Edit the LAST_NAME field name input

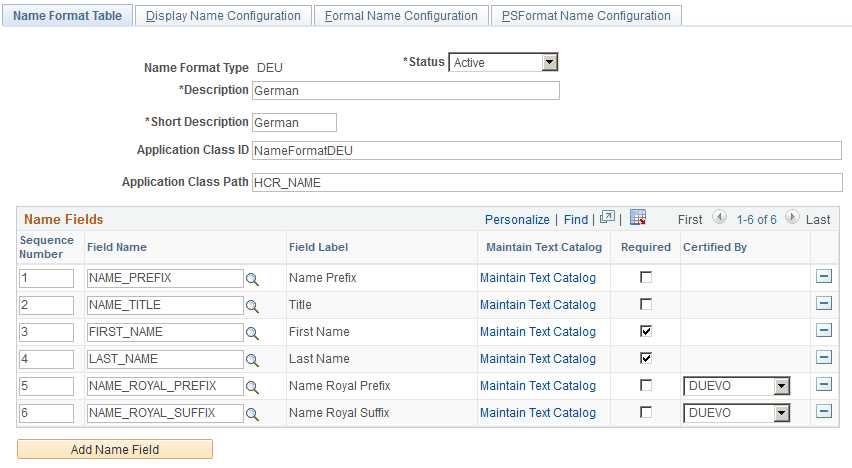coord(165,359)
